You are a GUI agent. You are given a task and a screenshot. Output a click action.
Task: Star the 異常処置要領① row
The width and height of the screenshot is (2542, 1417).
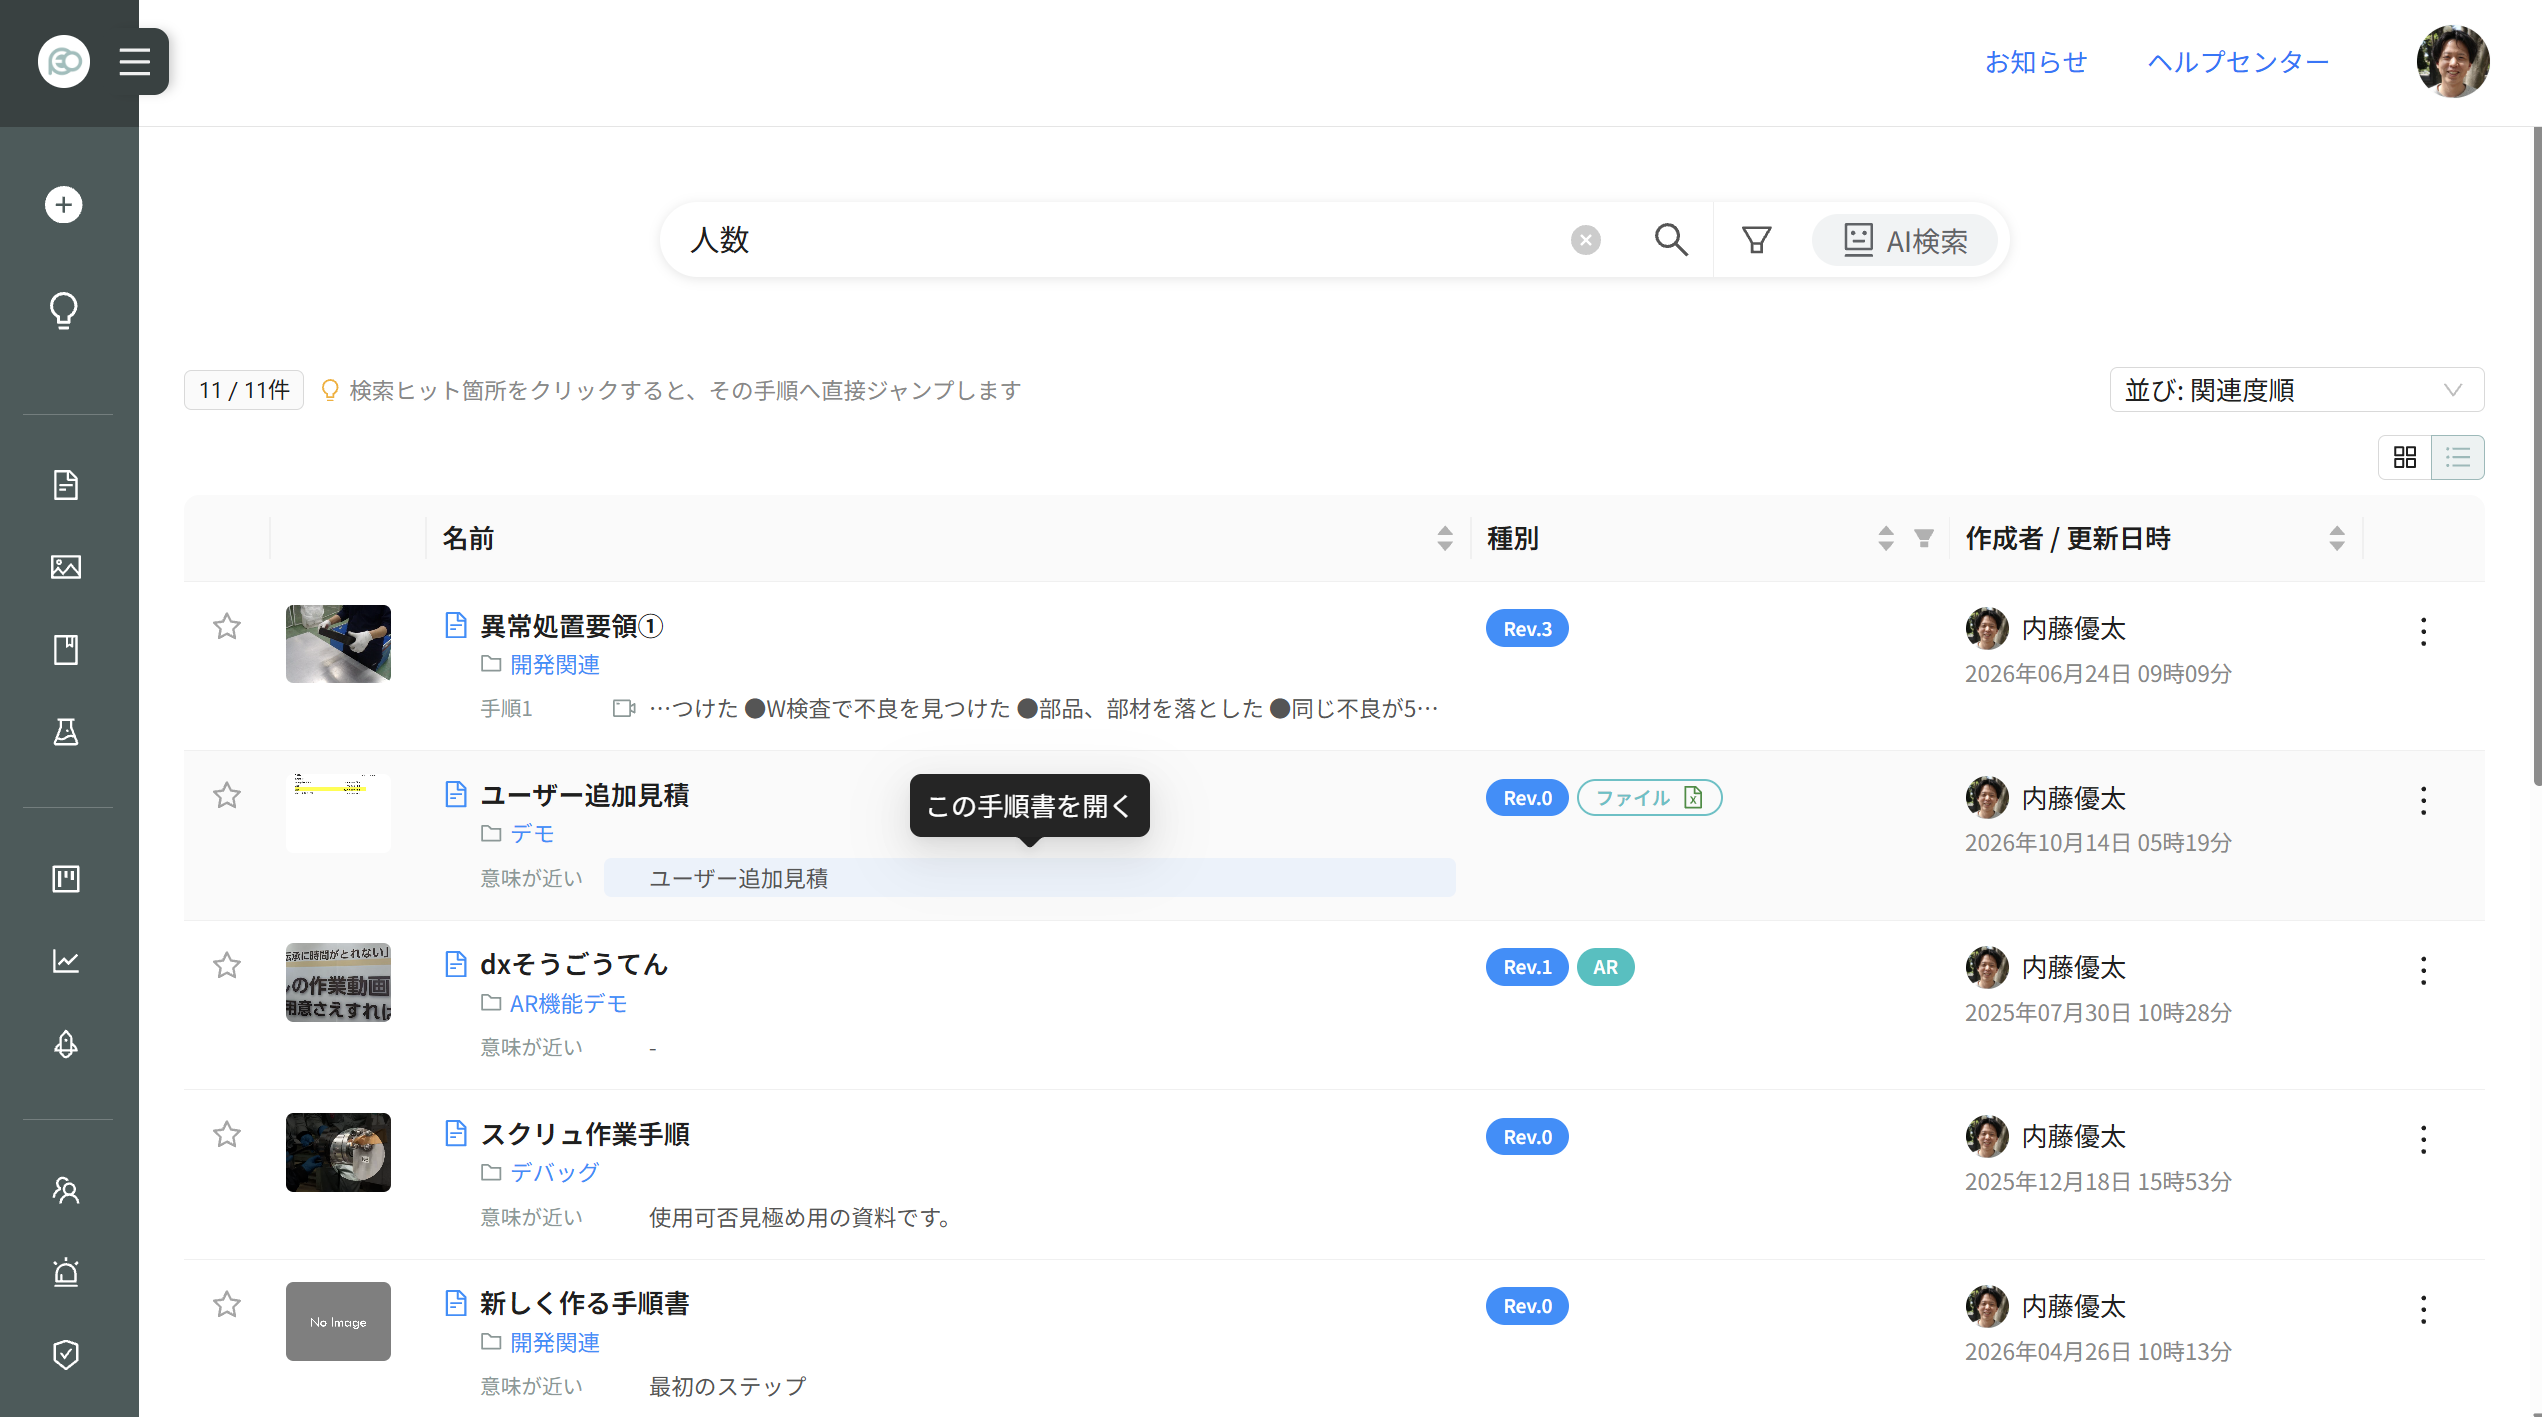point(227,627)
